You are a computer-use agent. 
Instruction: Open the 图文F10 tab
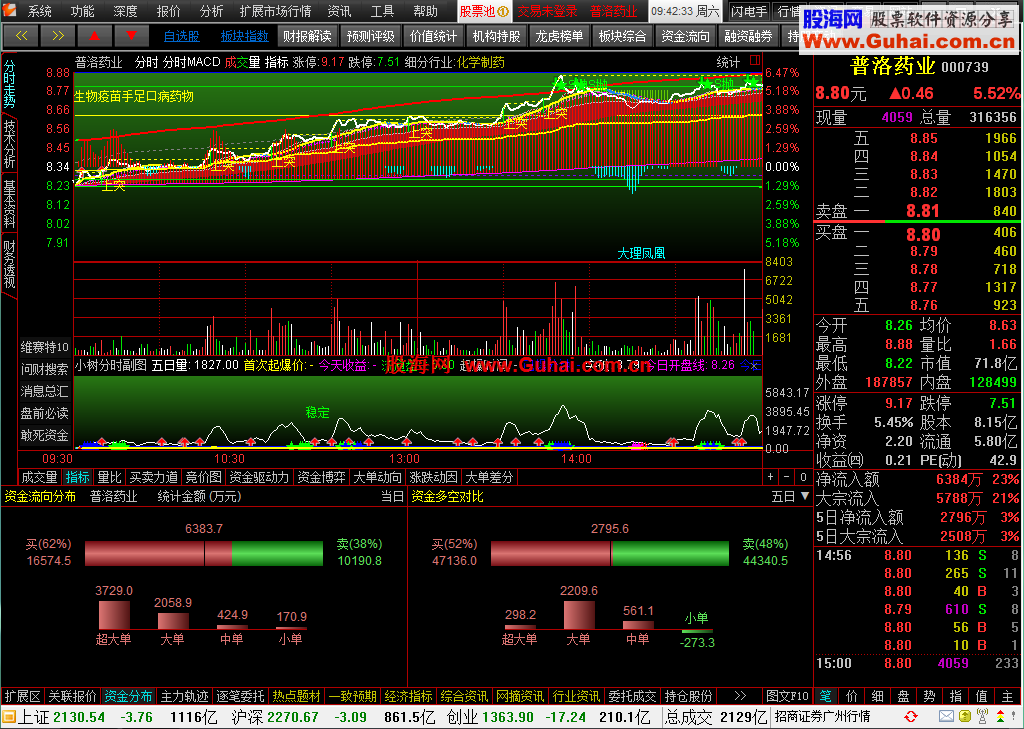point(787,696)
